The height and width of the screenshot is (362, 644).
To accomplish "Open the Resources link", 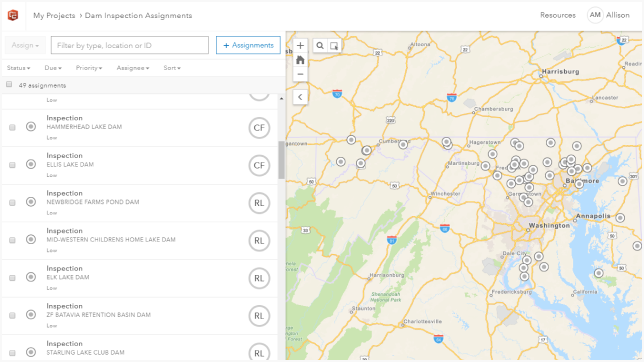I will (558, 15).
